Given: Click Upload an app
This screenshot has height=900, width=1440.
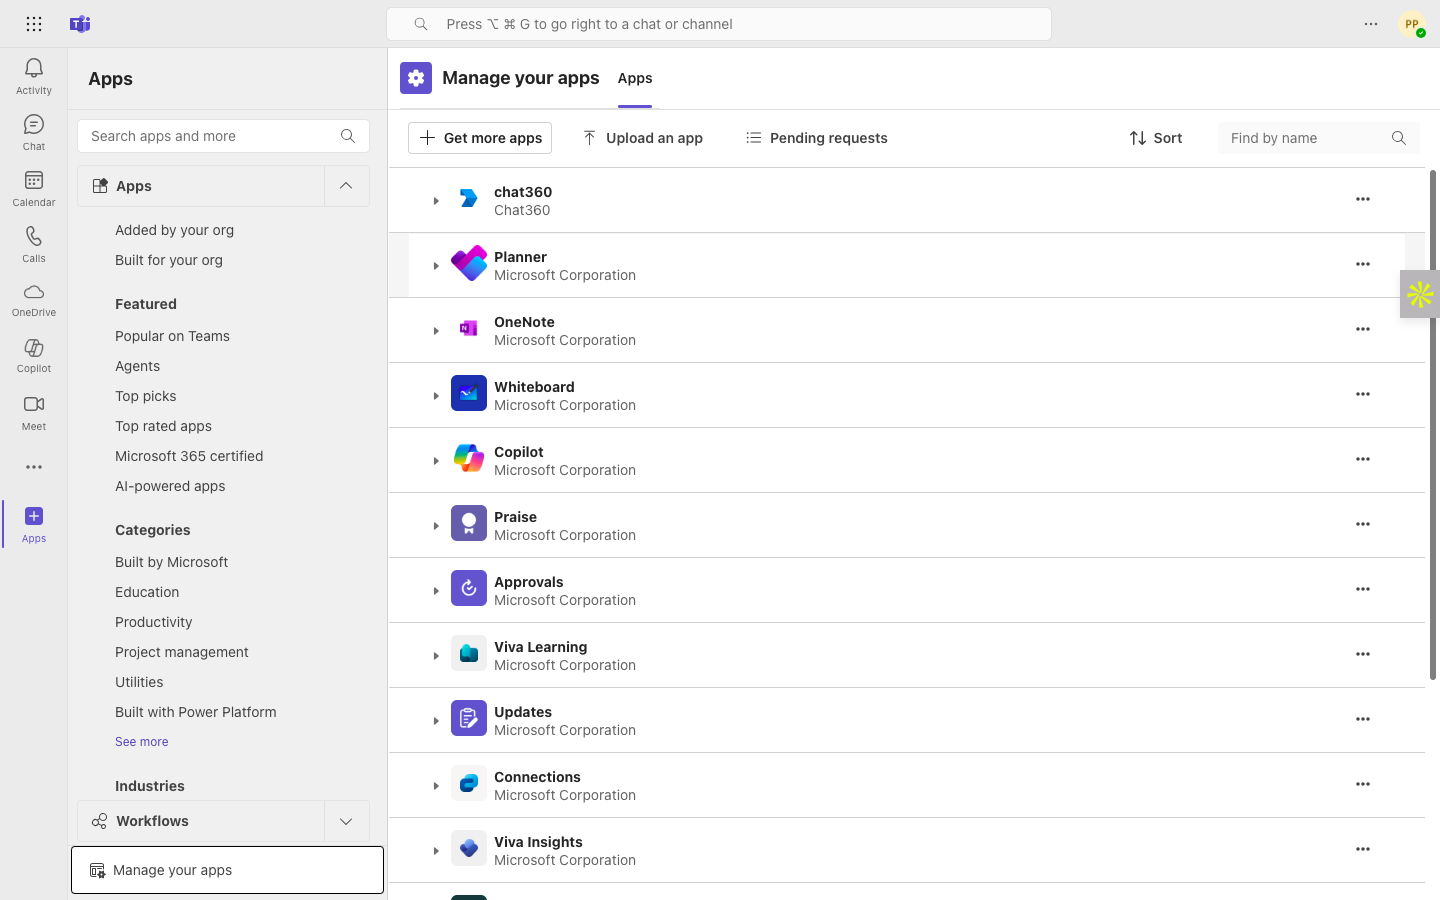Looking at the screenshot, I should pos(643,138).
